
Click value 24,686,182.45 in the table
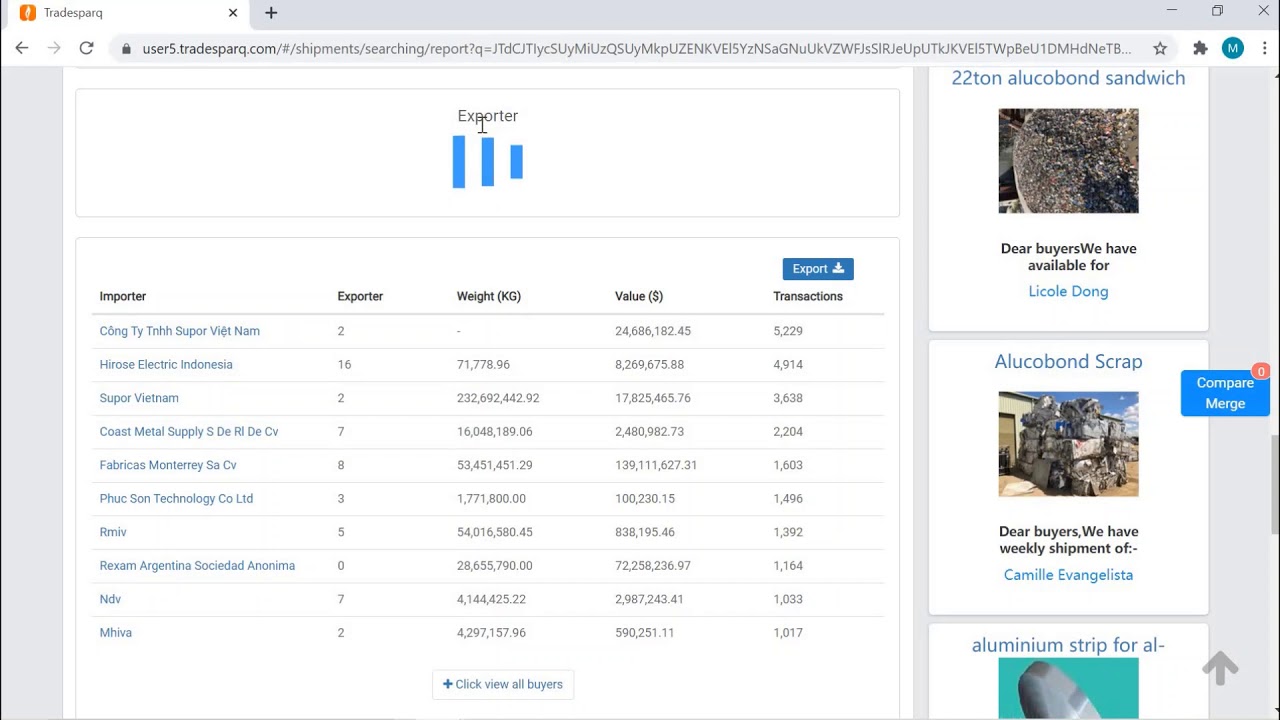(x=653, y=331)
